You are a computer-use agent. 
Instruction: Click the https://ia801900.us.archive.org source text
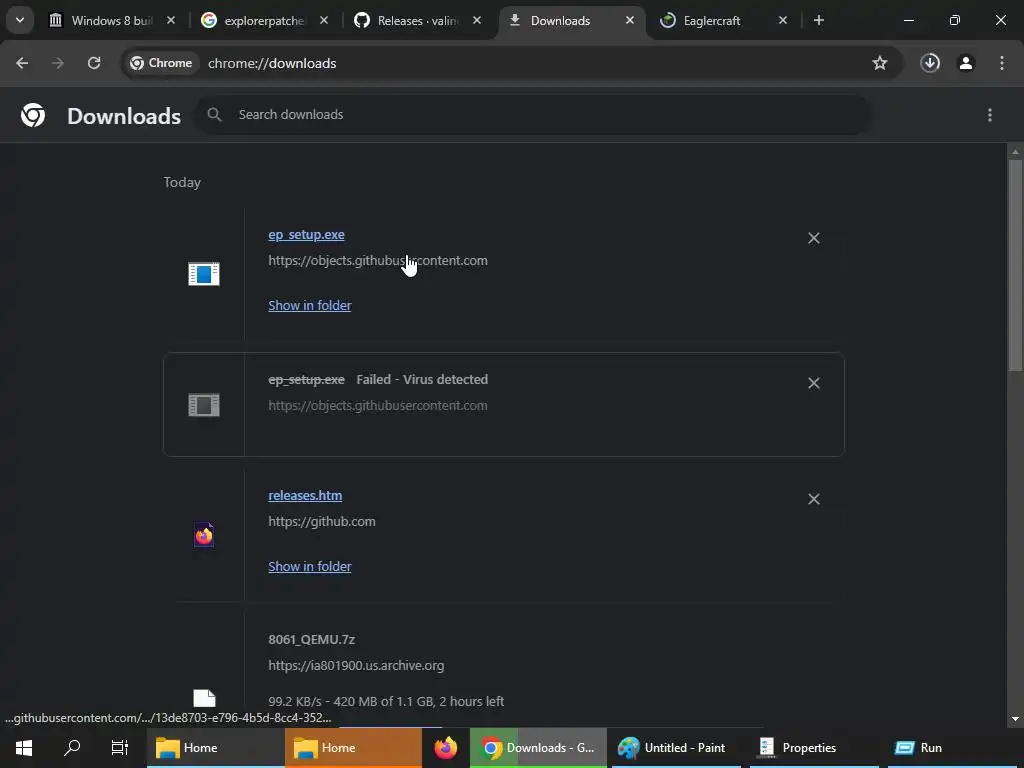coord(356,665)
